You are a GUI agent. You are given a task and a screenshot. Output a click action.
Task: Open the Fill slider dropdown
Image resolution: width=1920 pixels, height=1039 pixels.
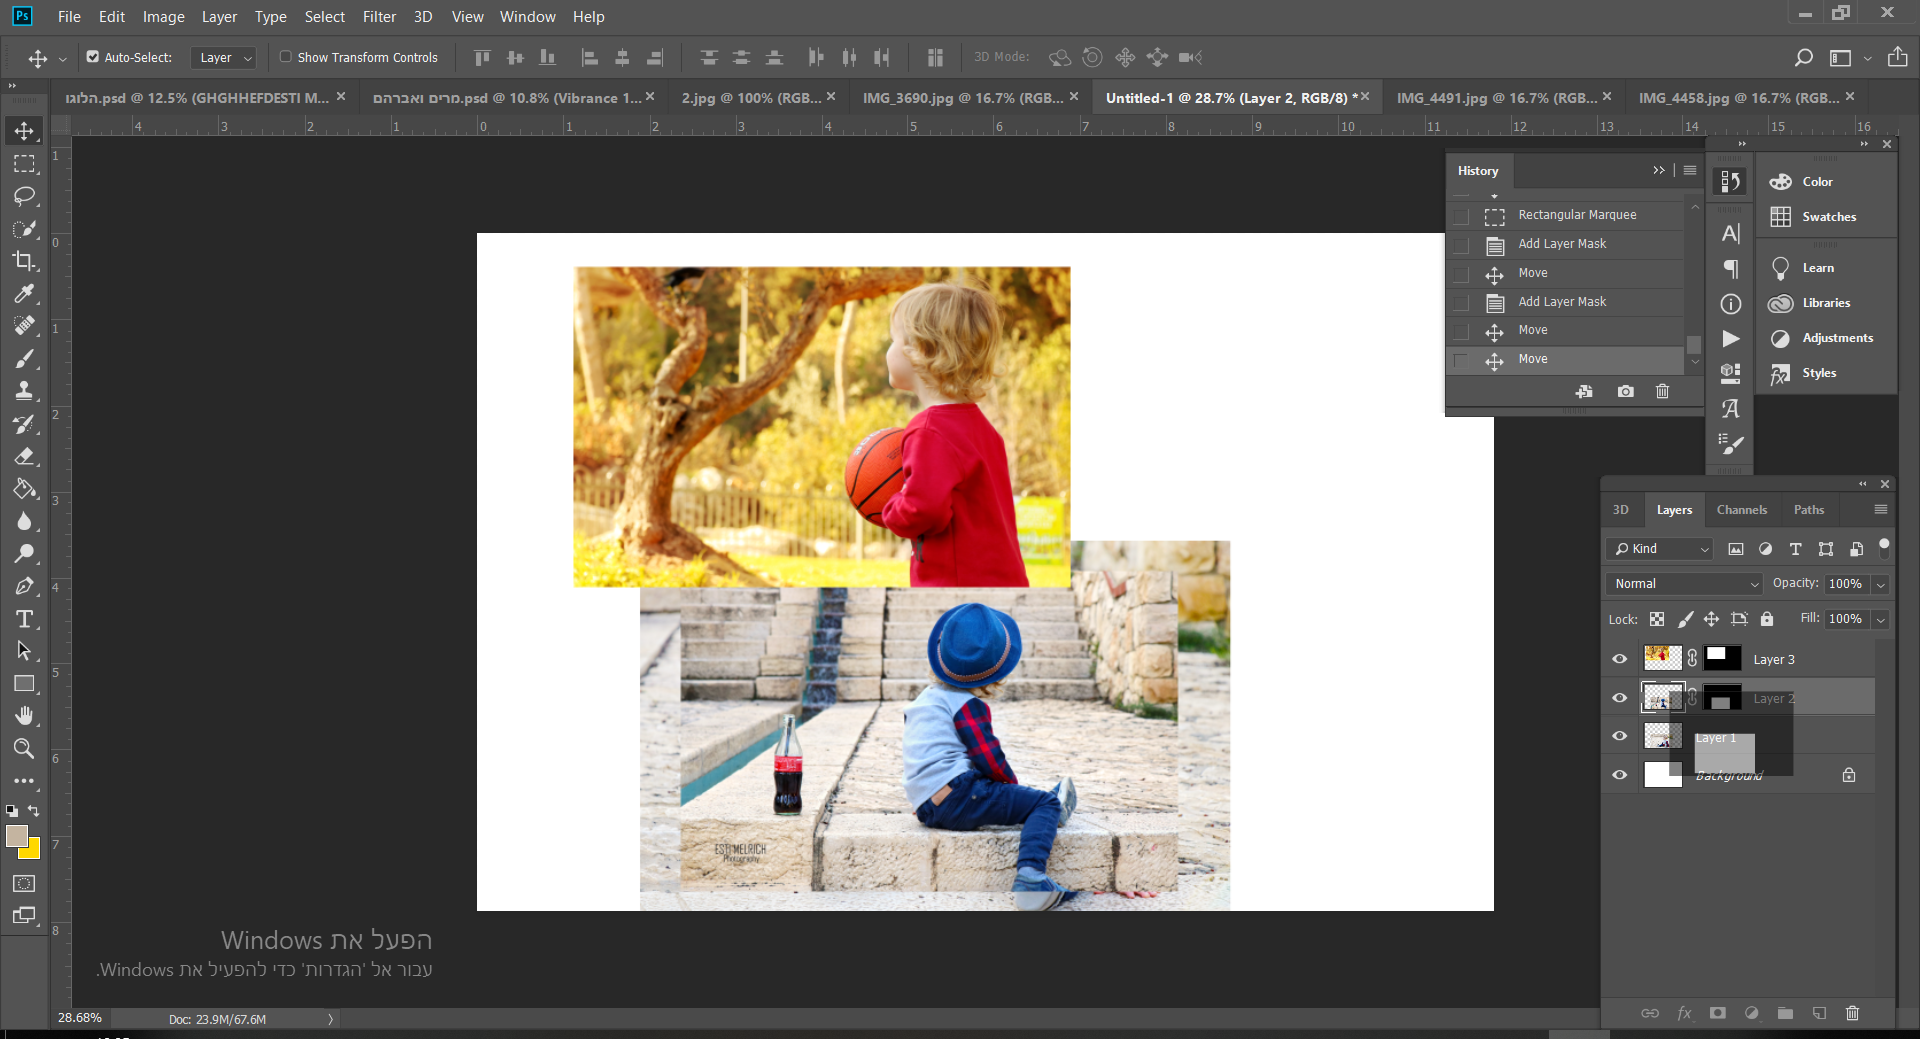tap(1881, 619)
